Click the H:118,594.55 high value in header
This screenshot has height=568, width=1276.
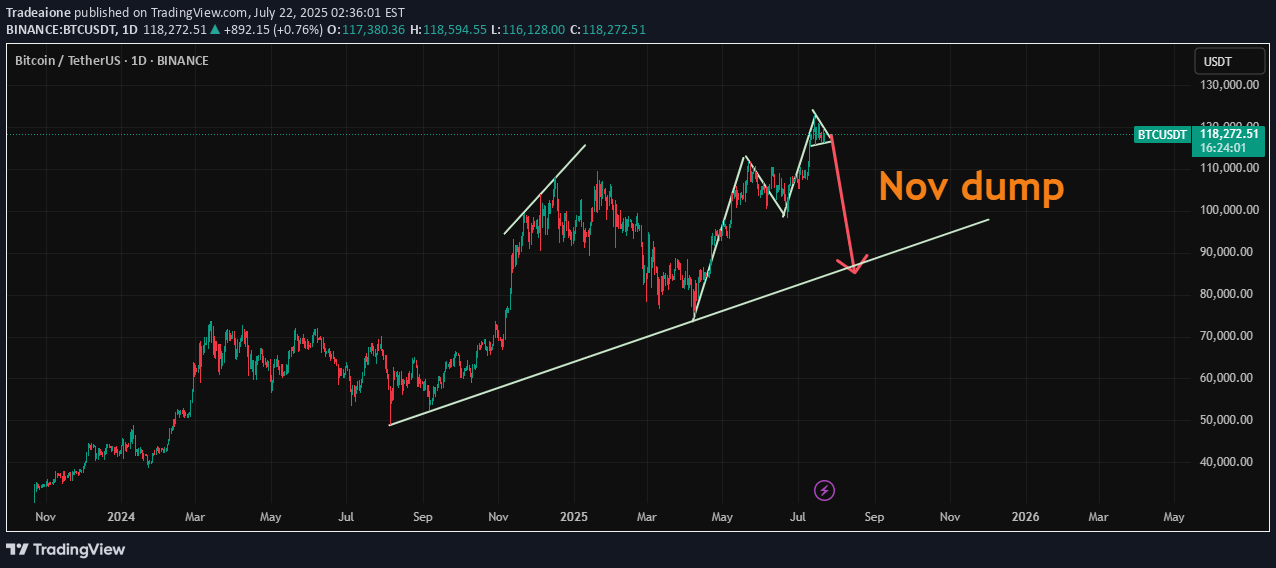tap(448, 30)
